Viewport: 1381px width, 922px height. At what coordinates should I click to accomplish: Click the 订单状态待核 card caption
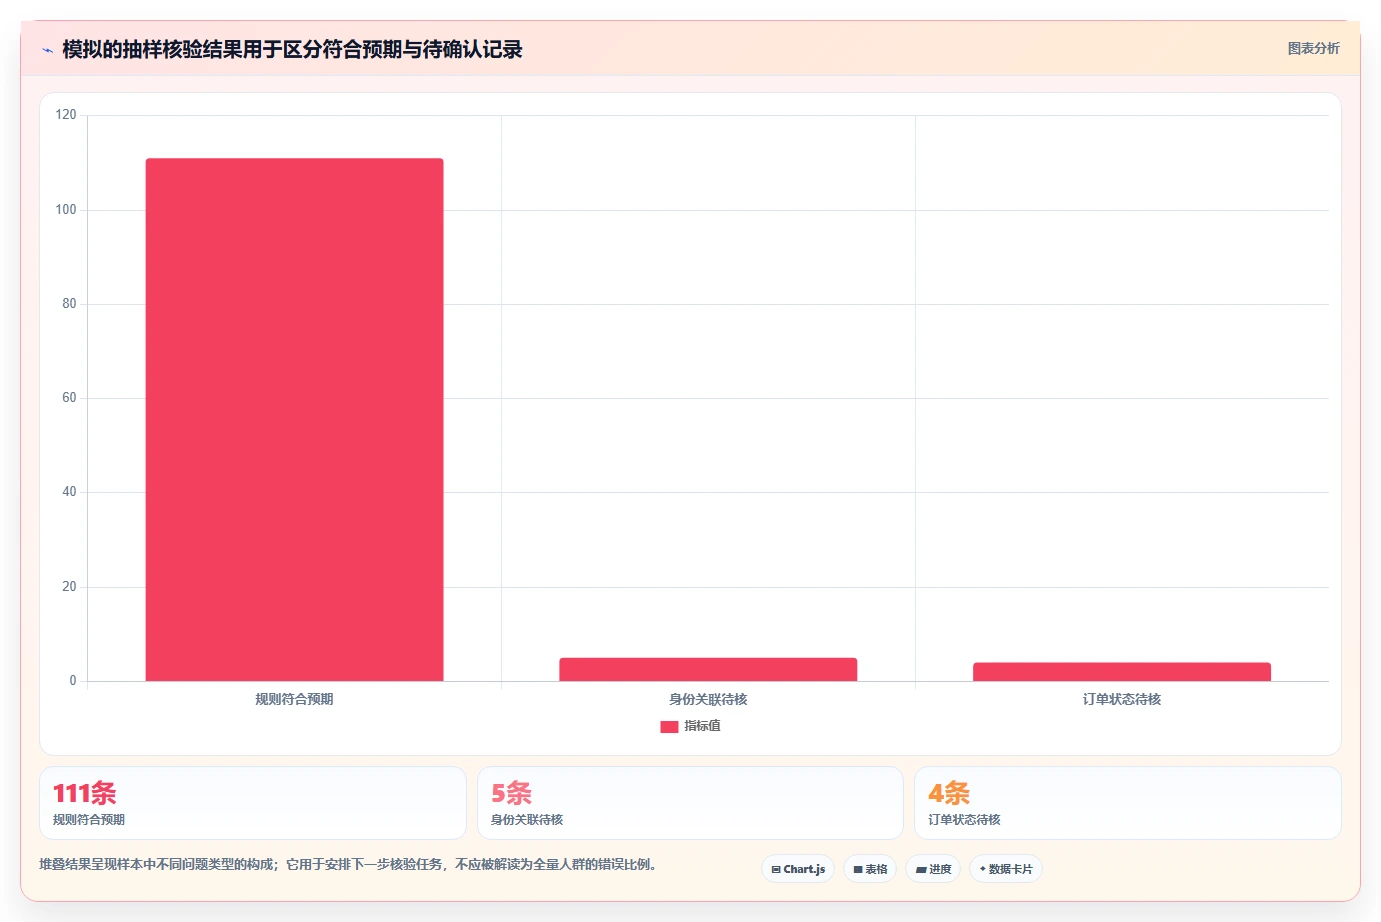point(964,820)
